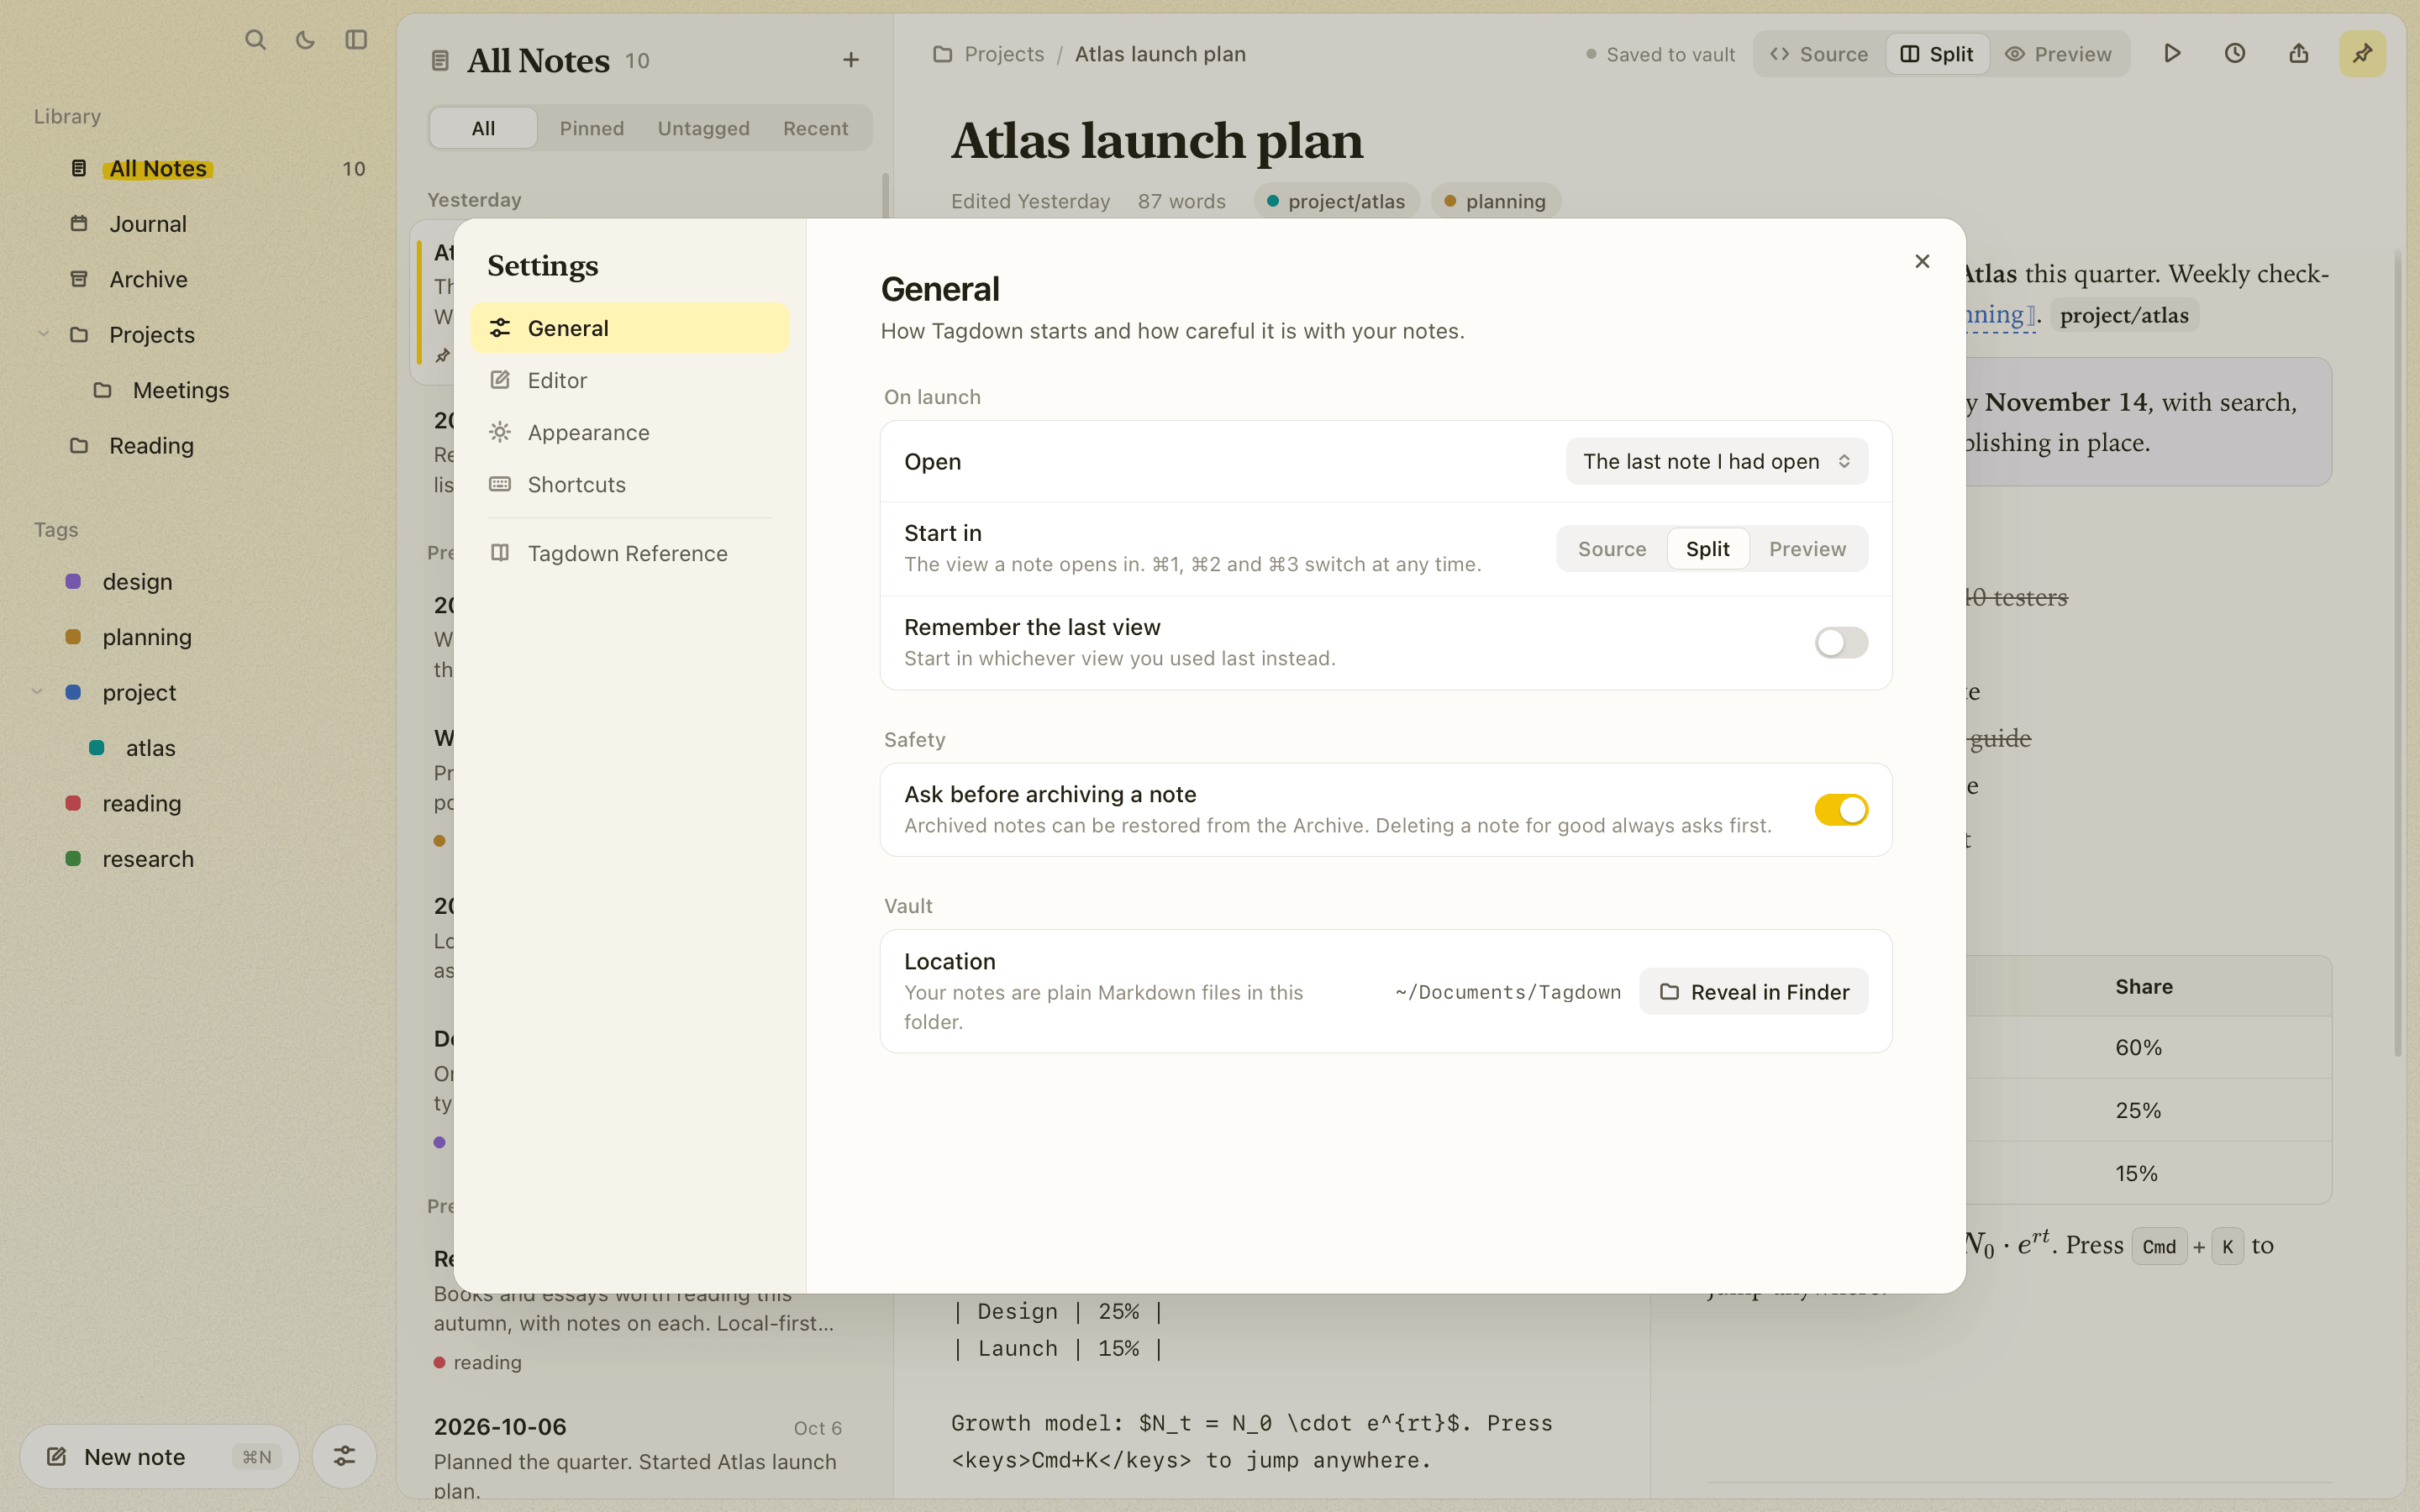Switch the notes list to the Pinned tab
2420x1512 pixels.
coord(592,128)
